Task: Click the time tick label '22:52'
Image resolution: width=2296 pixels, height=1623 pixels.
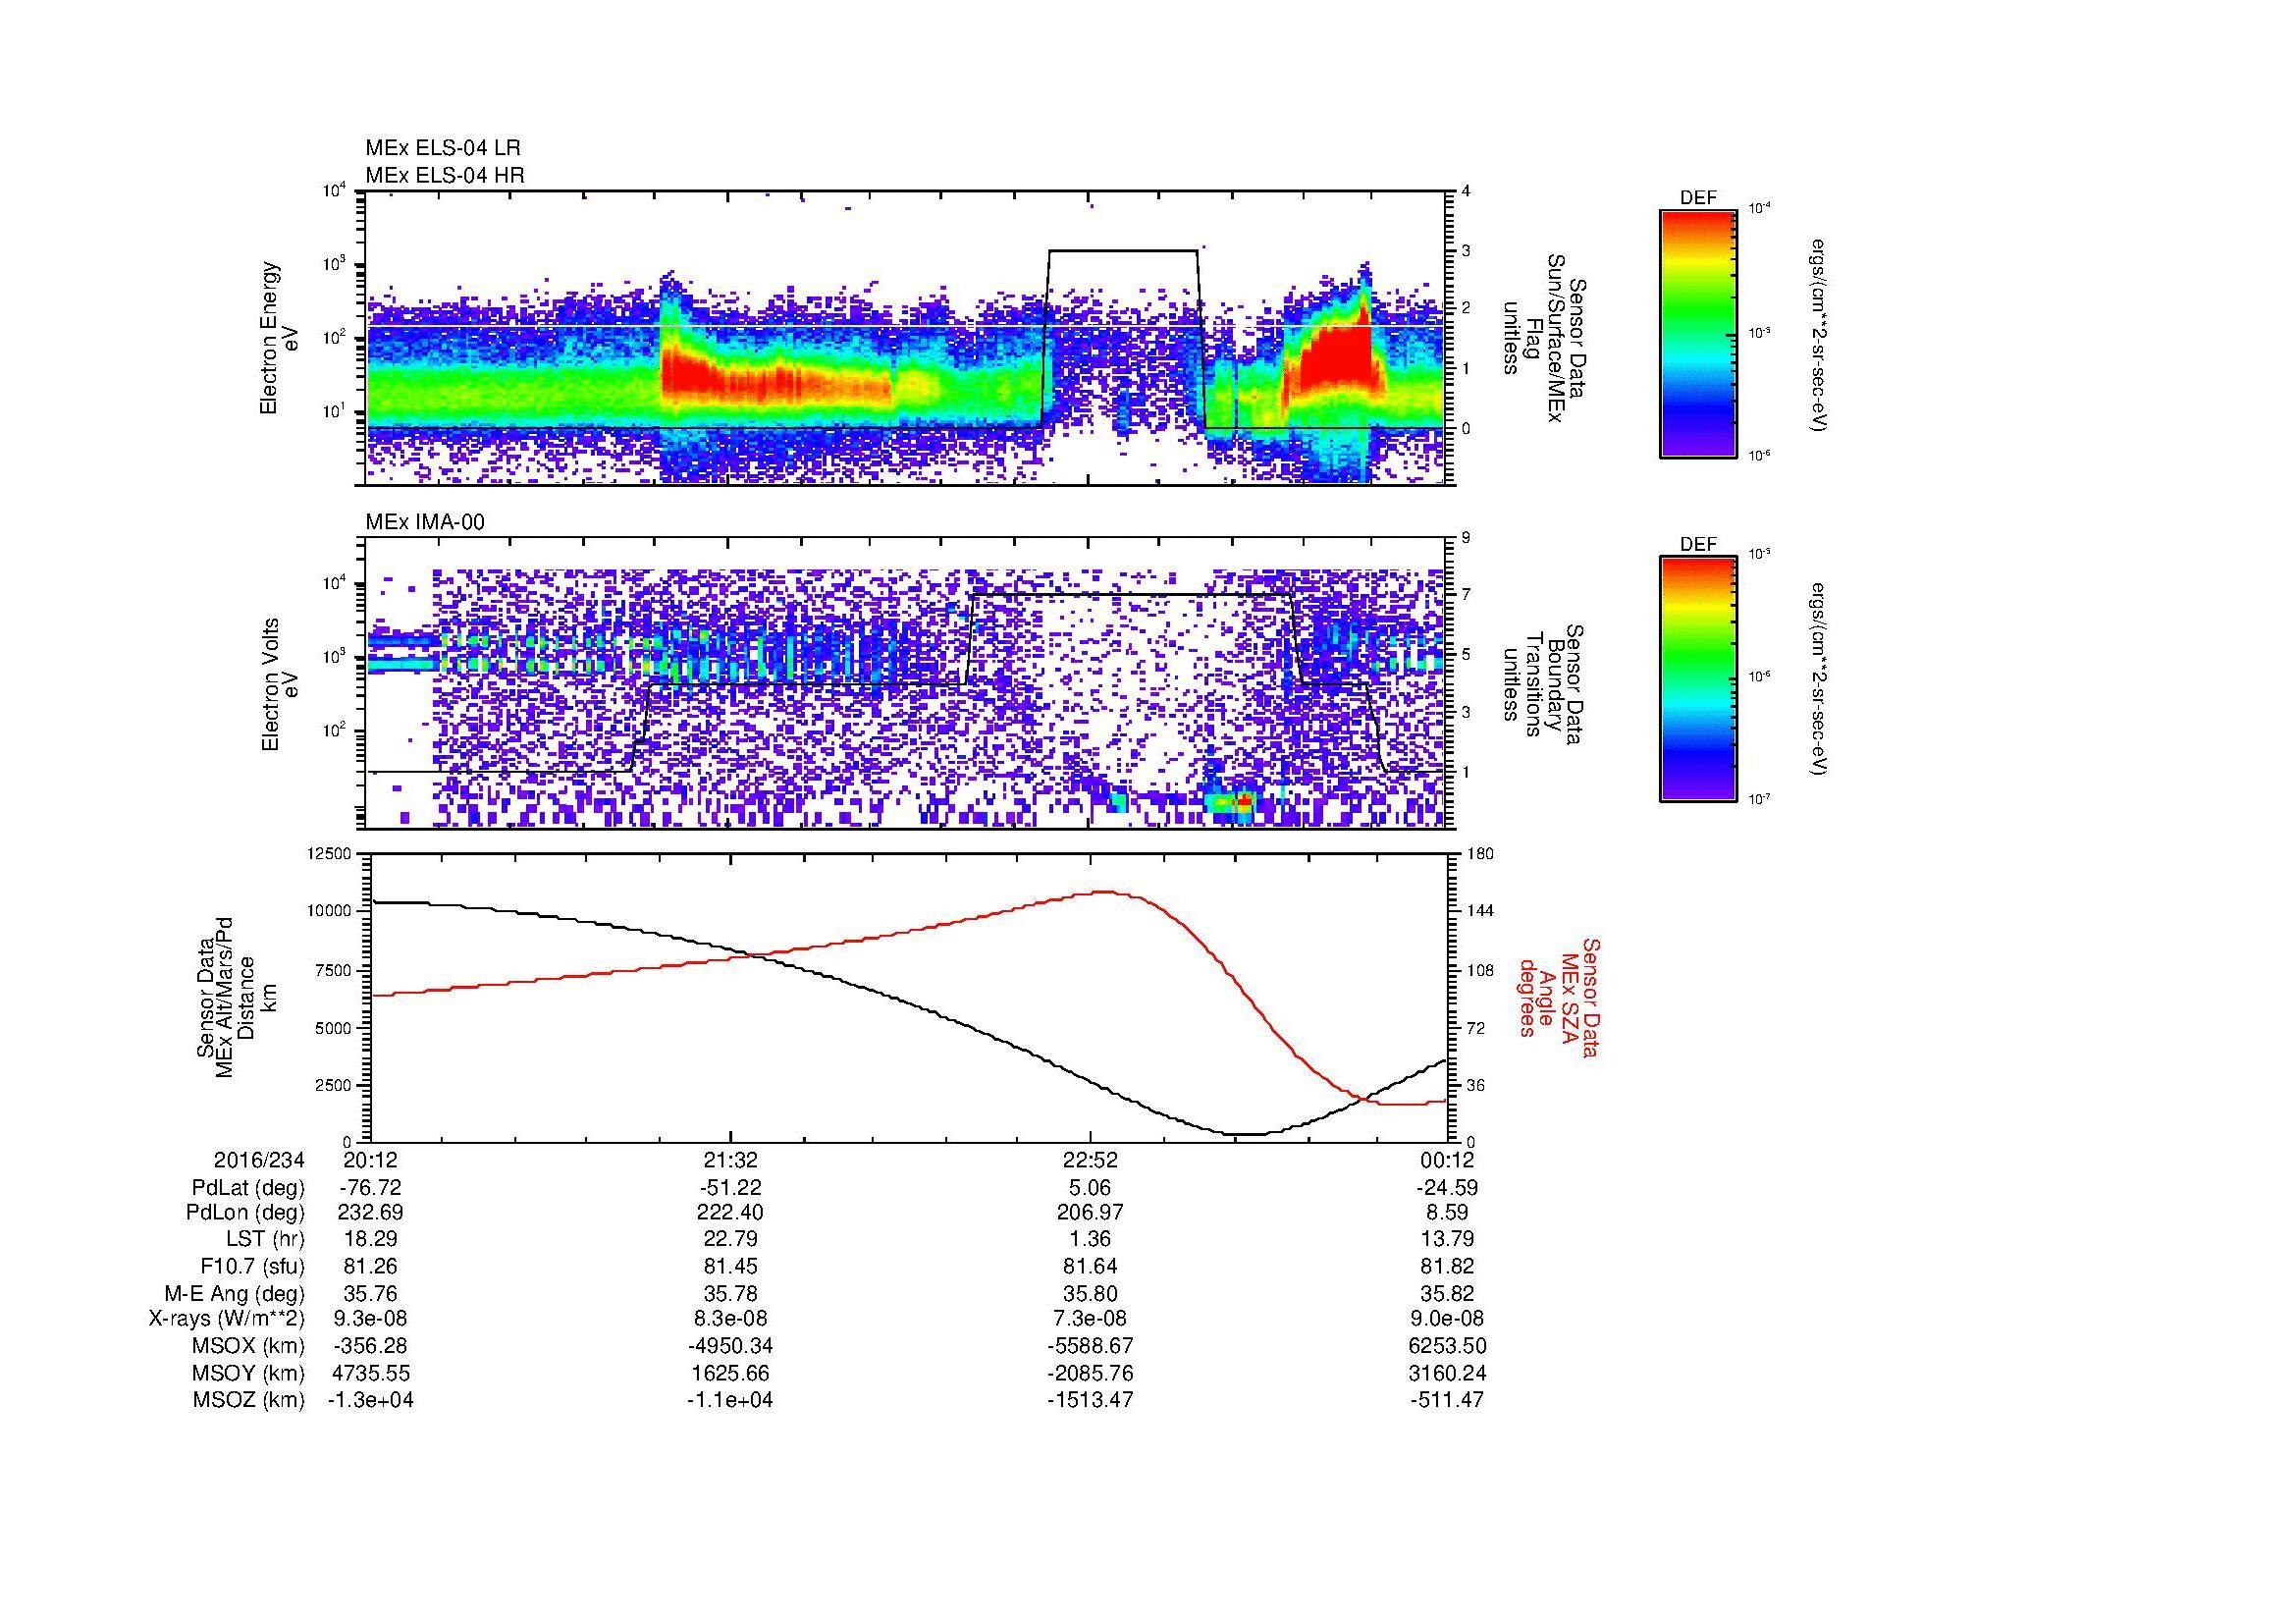Action: tap(1090, 1160)
